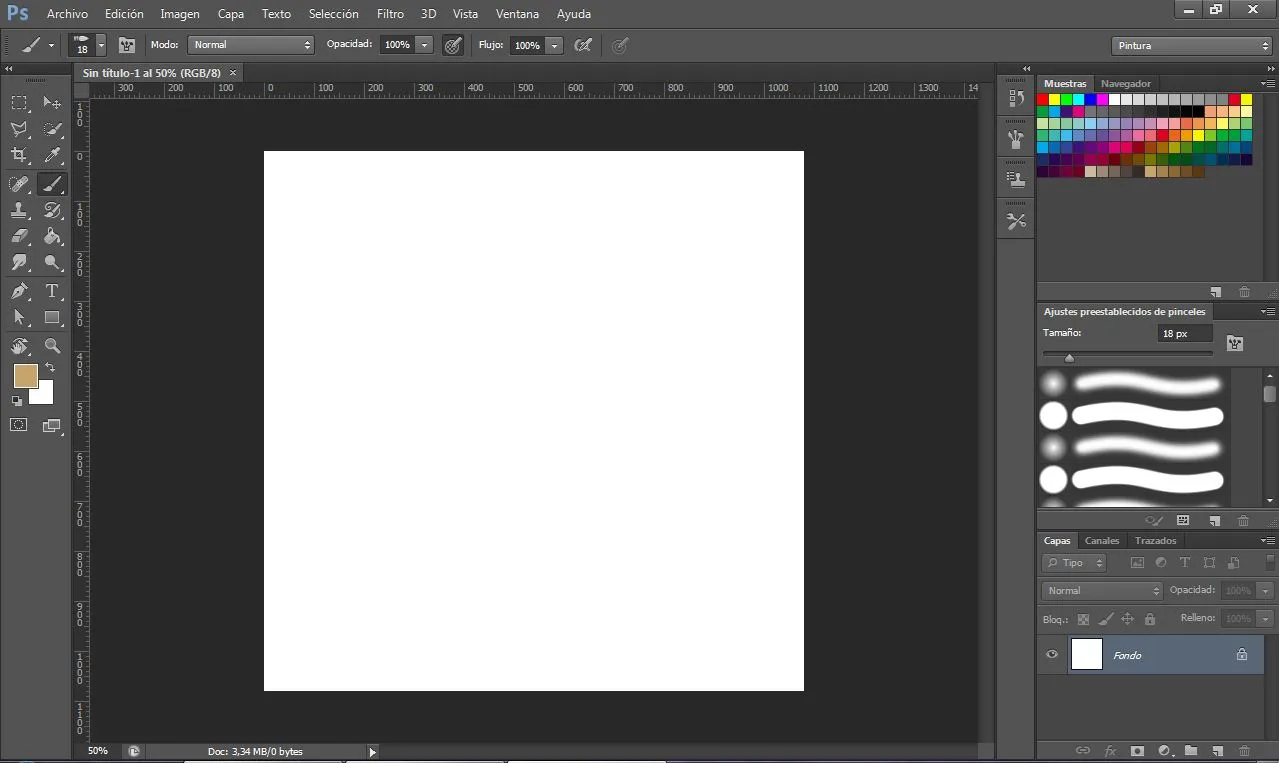Select the Rectangular Marquee tool

click(19, 103)
